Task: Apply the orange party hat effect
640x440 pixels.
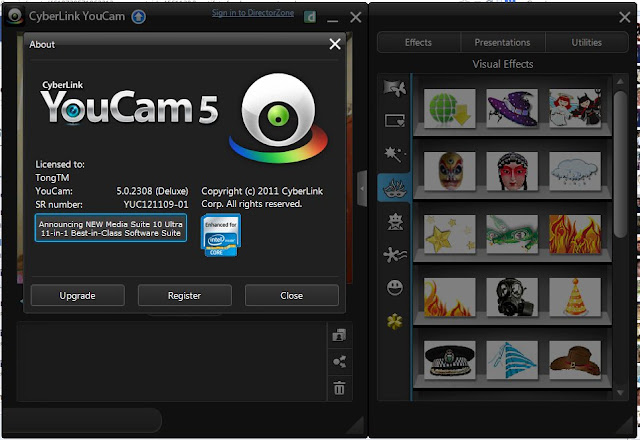Action: pos(575,297)
